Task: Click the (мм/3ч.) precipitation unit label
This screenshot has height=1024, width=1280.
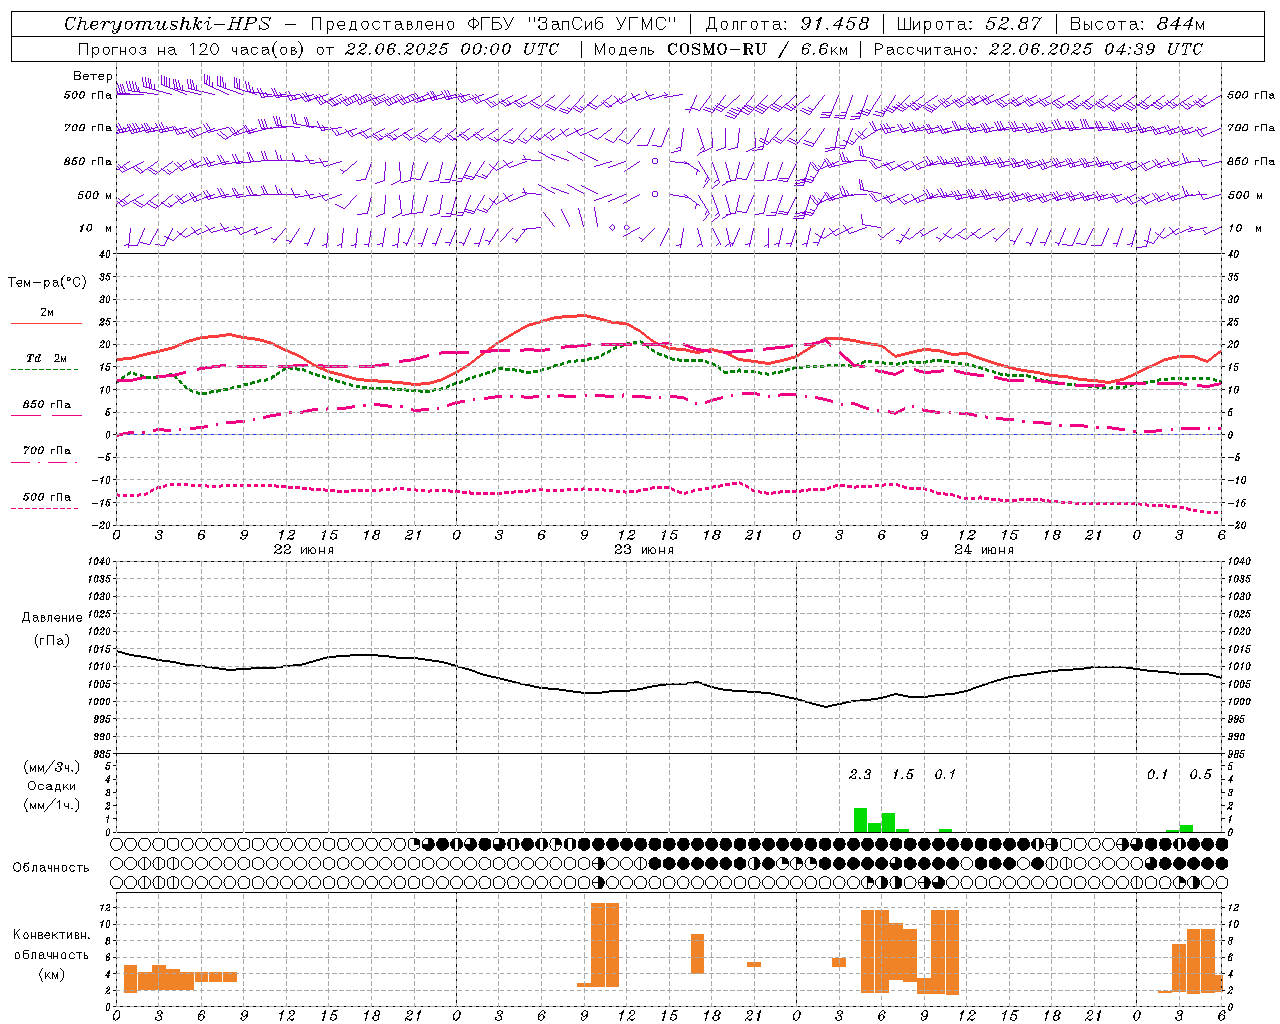Action: [x=52, y=767]
